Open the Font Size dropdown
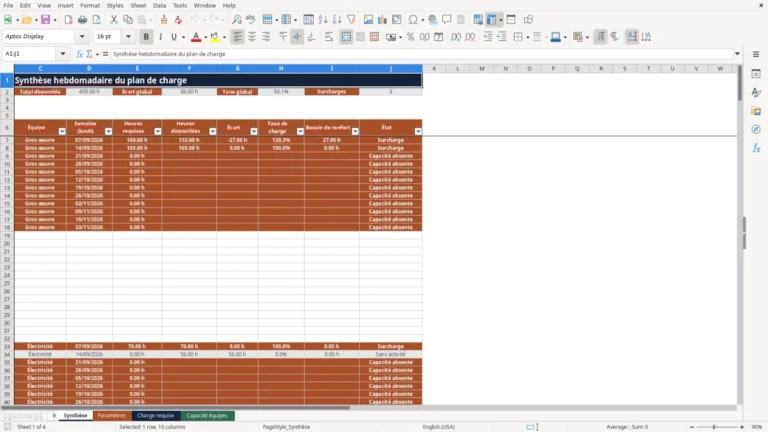This screenshot has width=768, height=432. tap(128, 36)
